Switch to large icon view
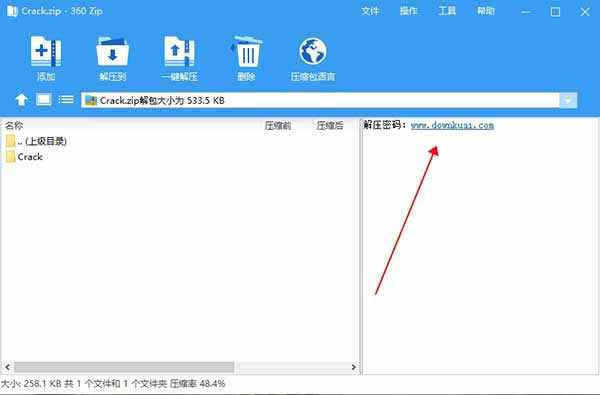The width and height of the screenshot is (600, 395). [44, 100]
